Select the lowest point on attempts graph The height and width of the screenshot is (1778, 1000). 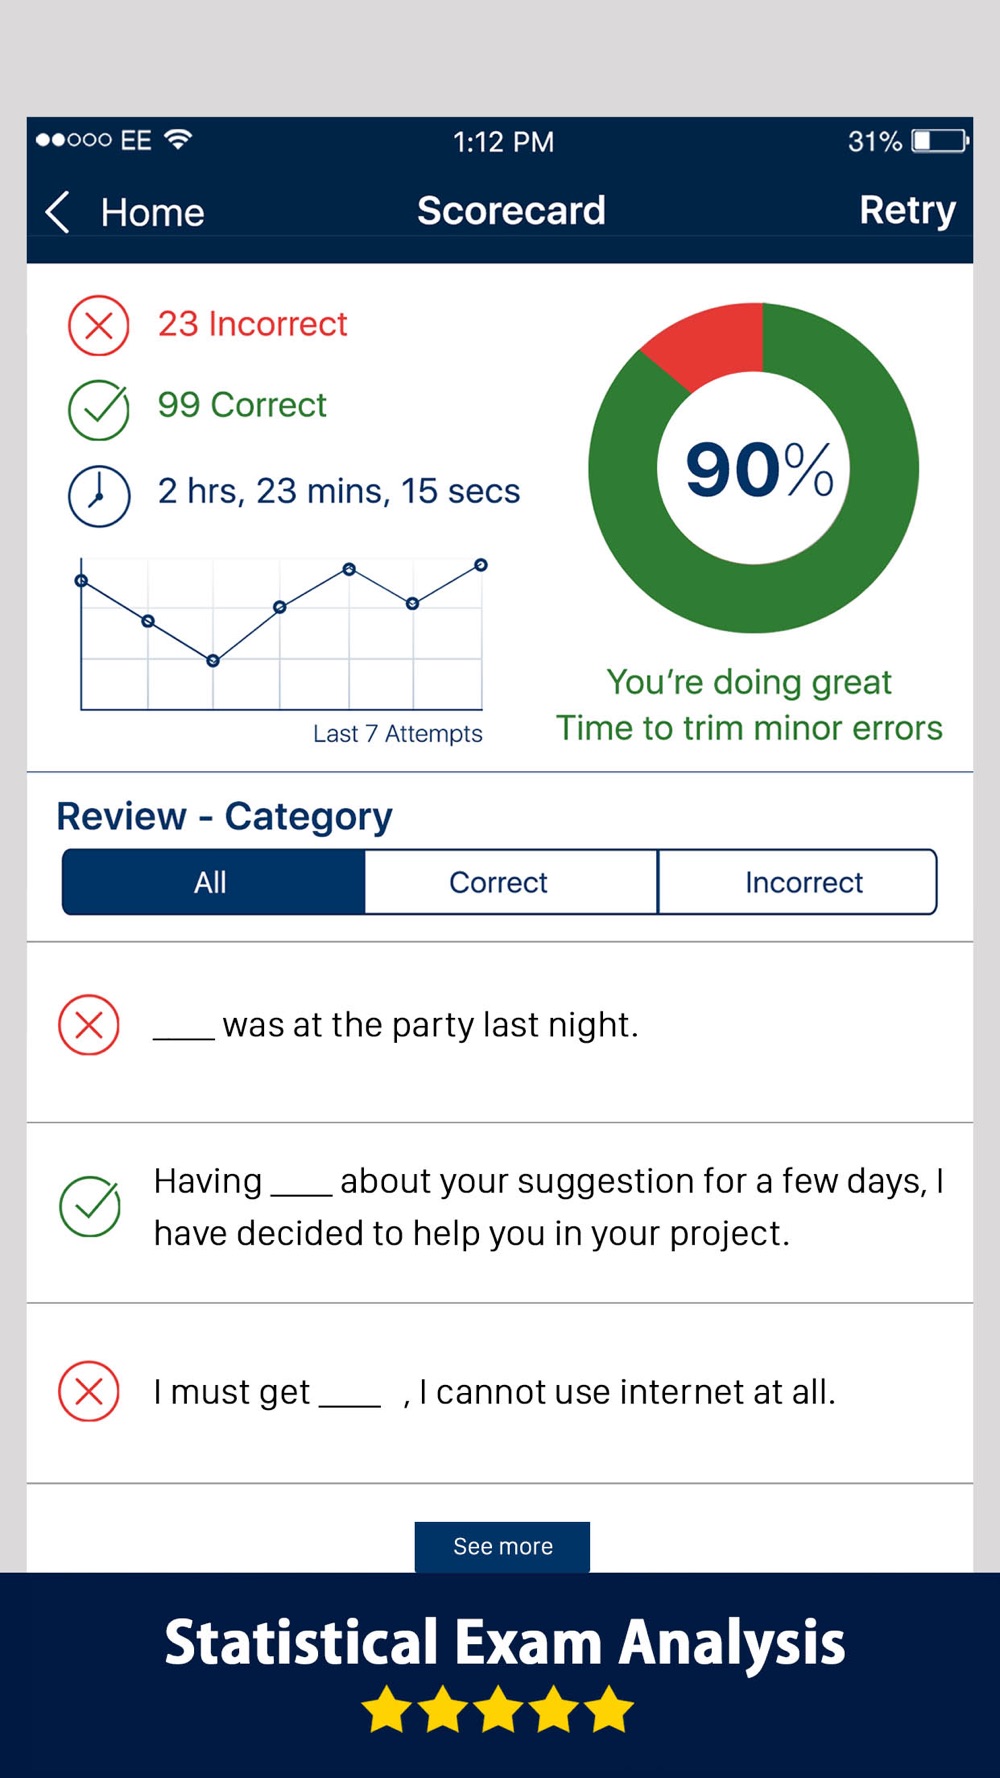coord(213,660)
